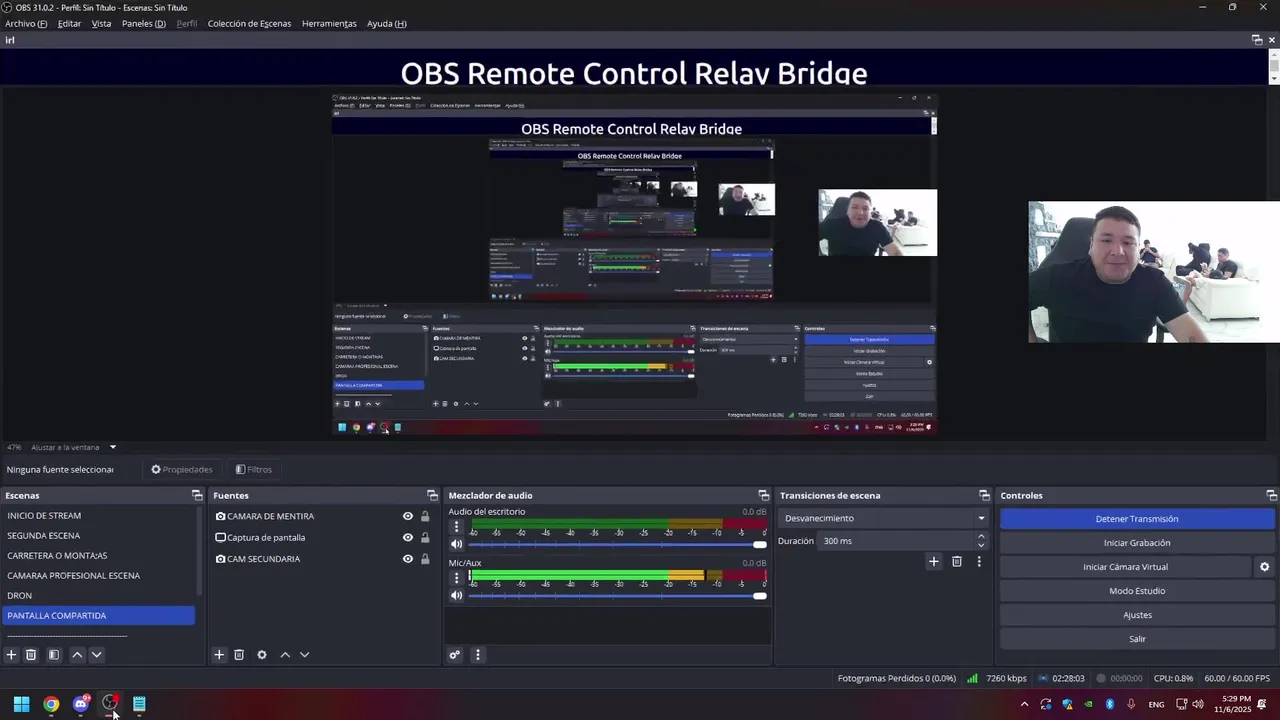Toggle visibility of Captura de pantalla source
This screenshot has width=1280, height=720.
(408, 538)
